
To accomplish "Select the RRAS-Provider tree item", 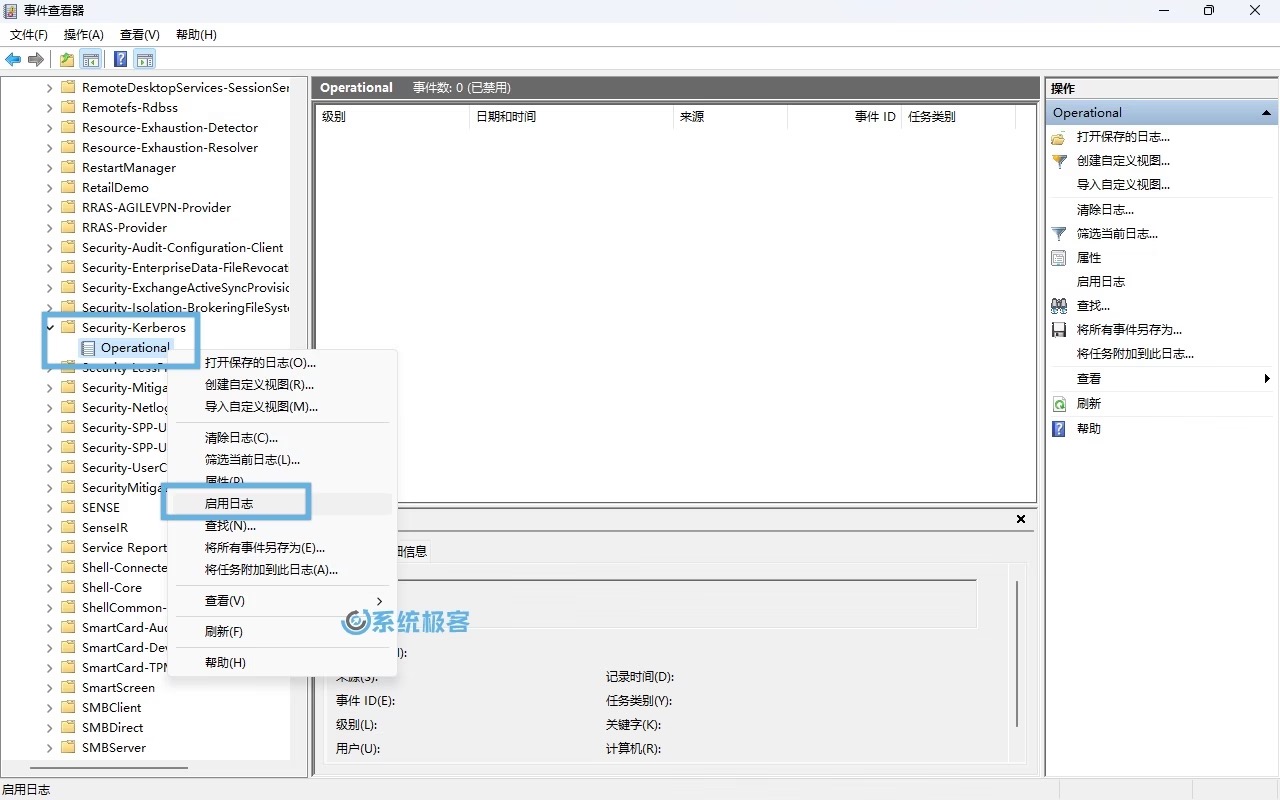I will pos(124,228).
